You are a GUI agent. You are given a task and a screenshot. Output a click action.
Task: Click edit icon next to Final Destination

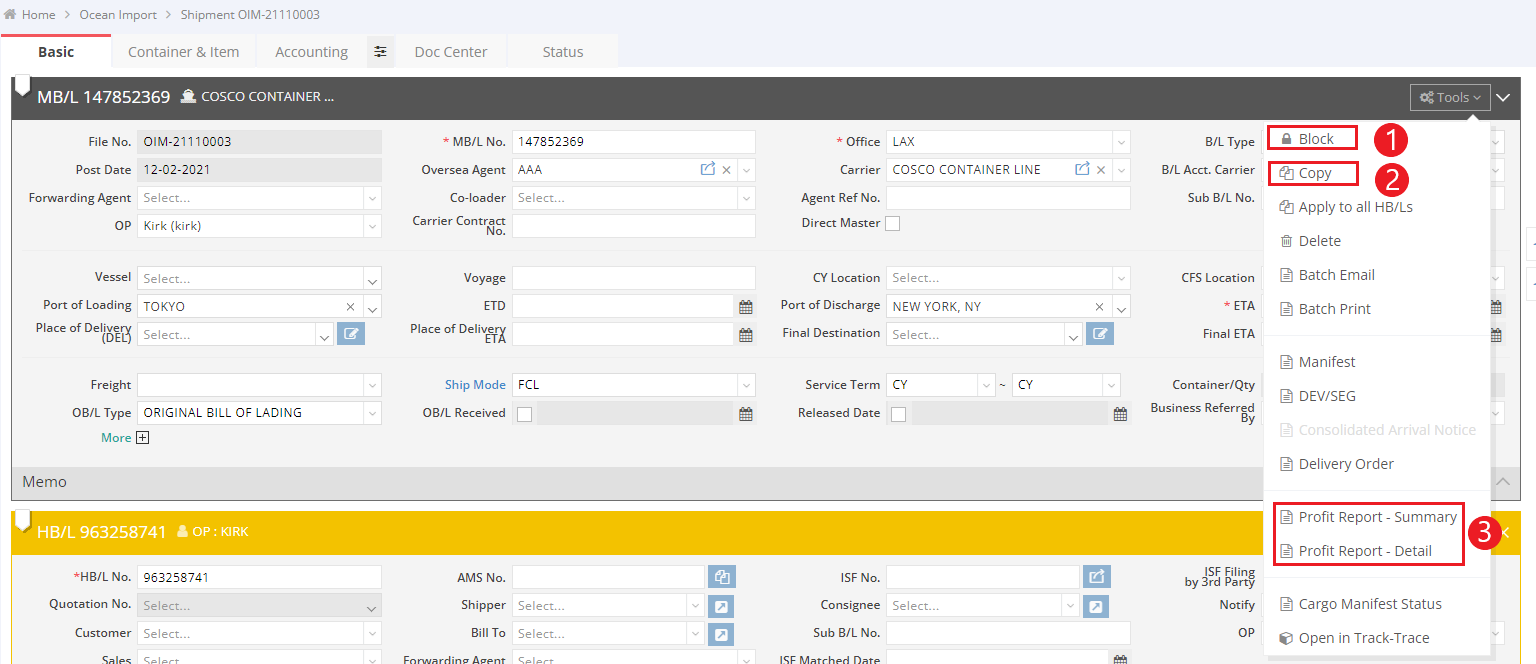click(x=1100, y=334)
